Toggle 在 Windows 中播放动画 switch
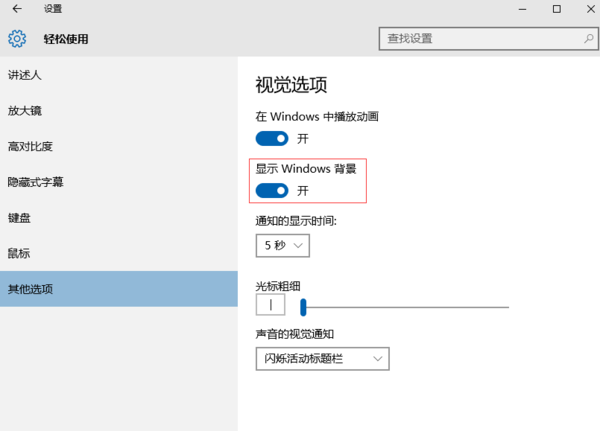The width and height of the screenshot is (600, 431). pos(272,139)
